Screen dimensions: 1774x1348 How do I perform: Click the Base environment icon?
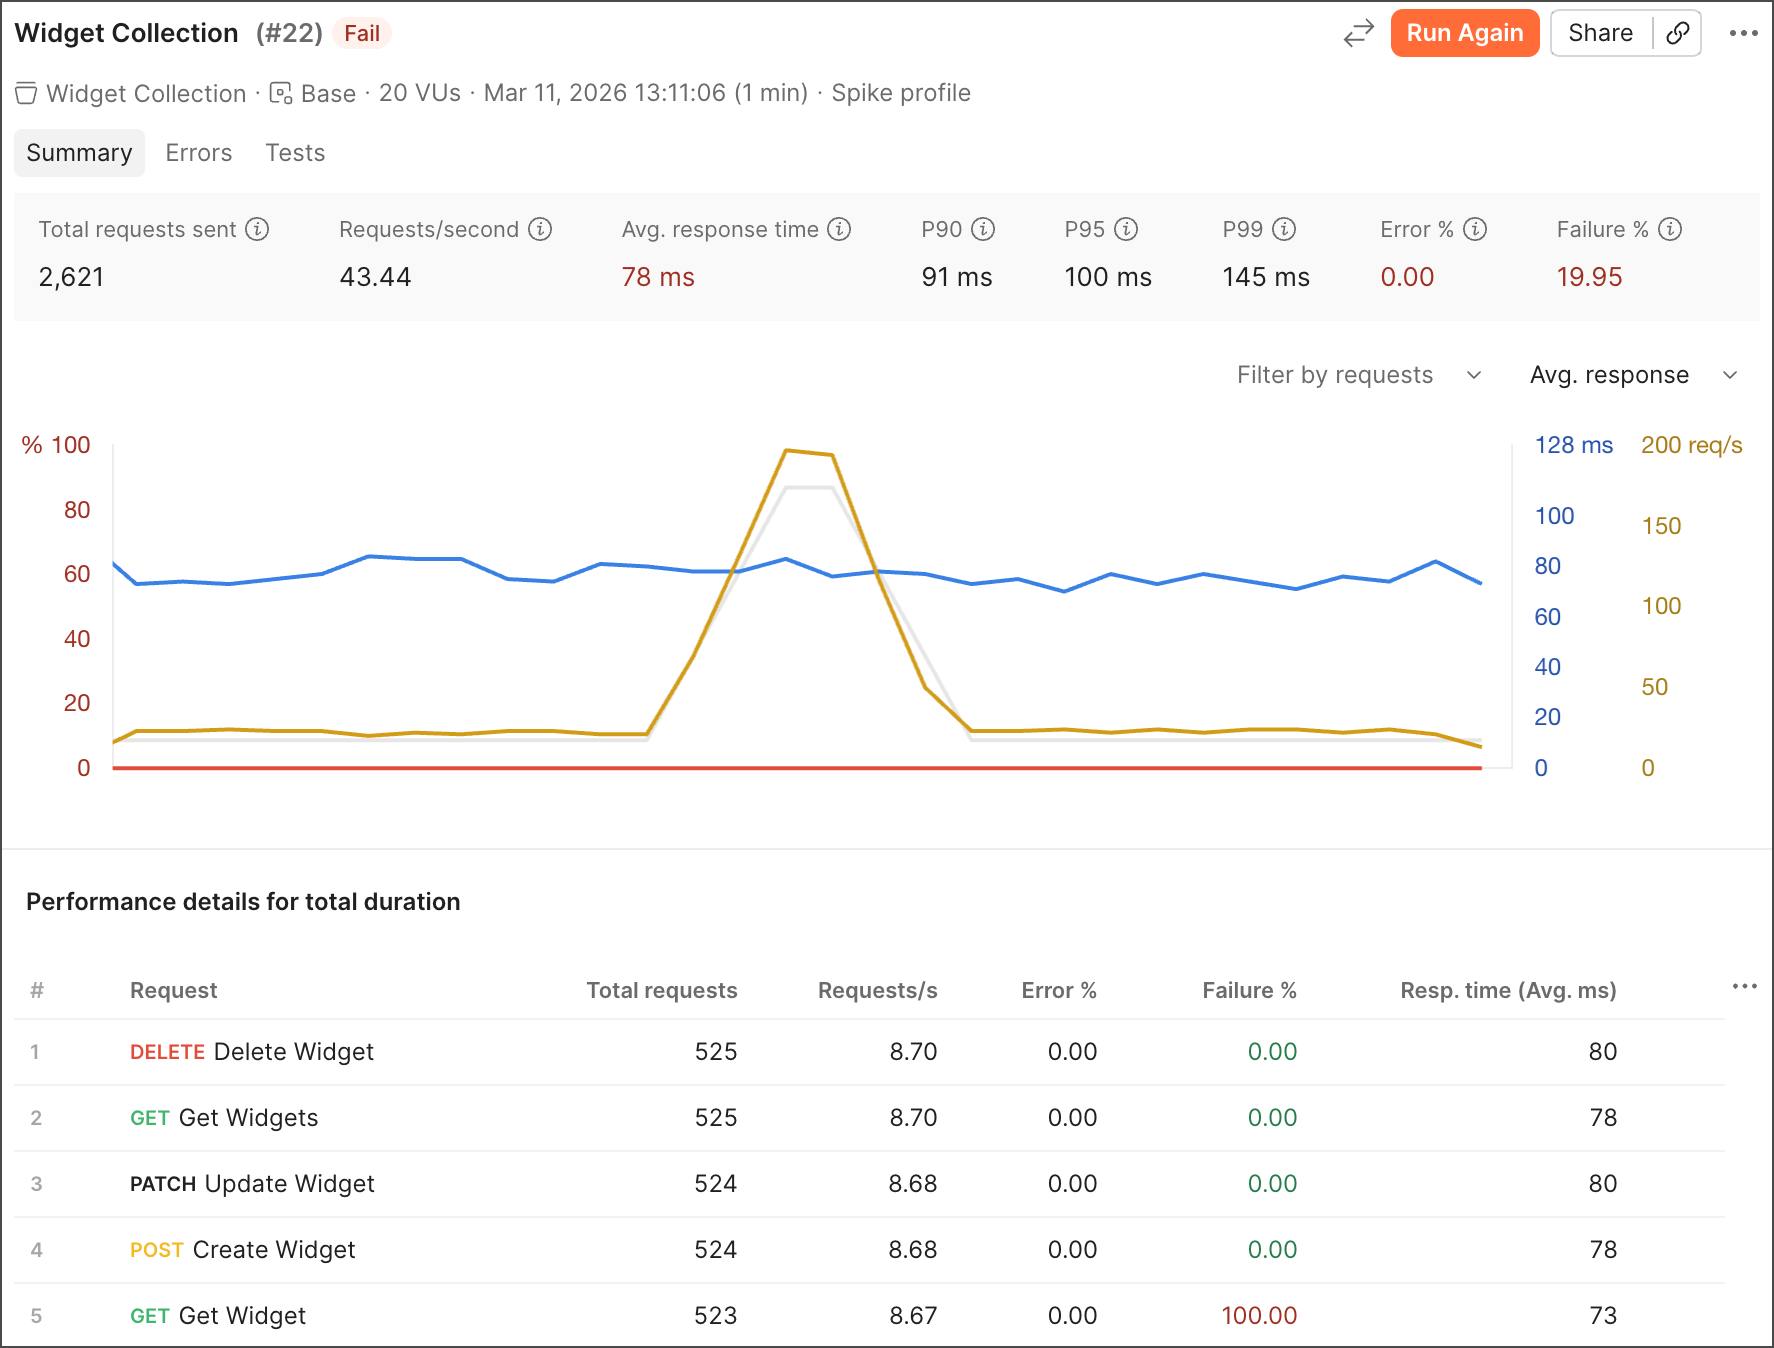[281, 92]
